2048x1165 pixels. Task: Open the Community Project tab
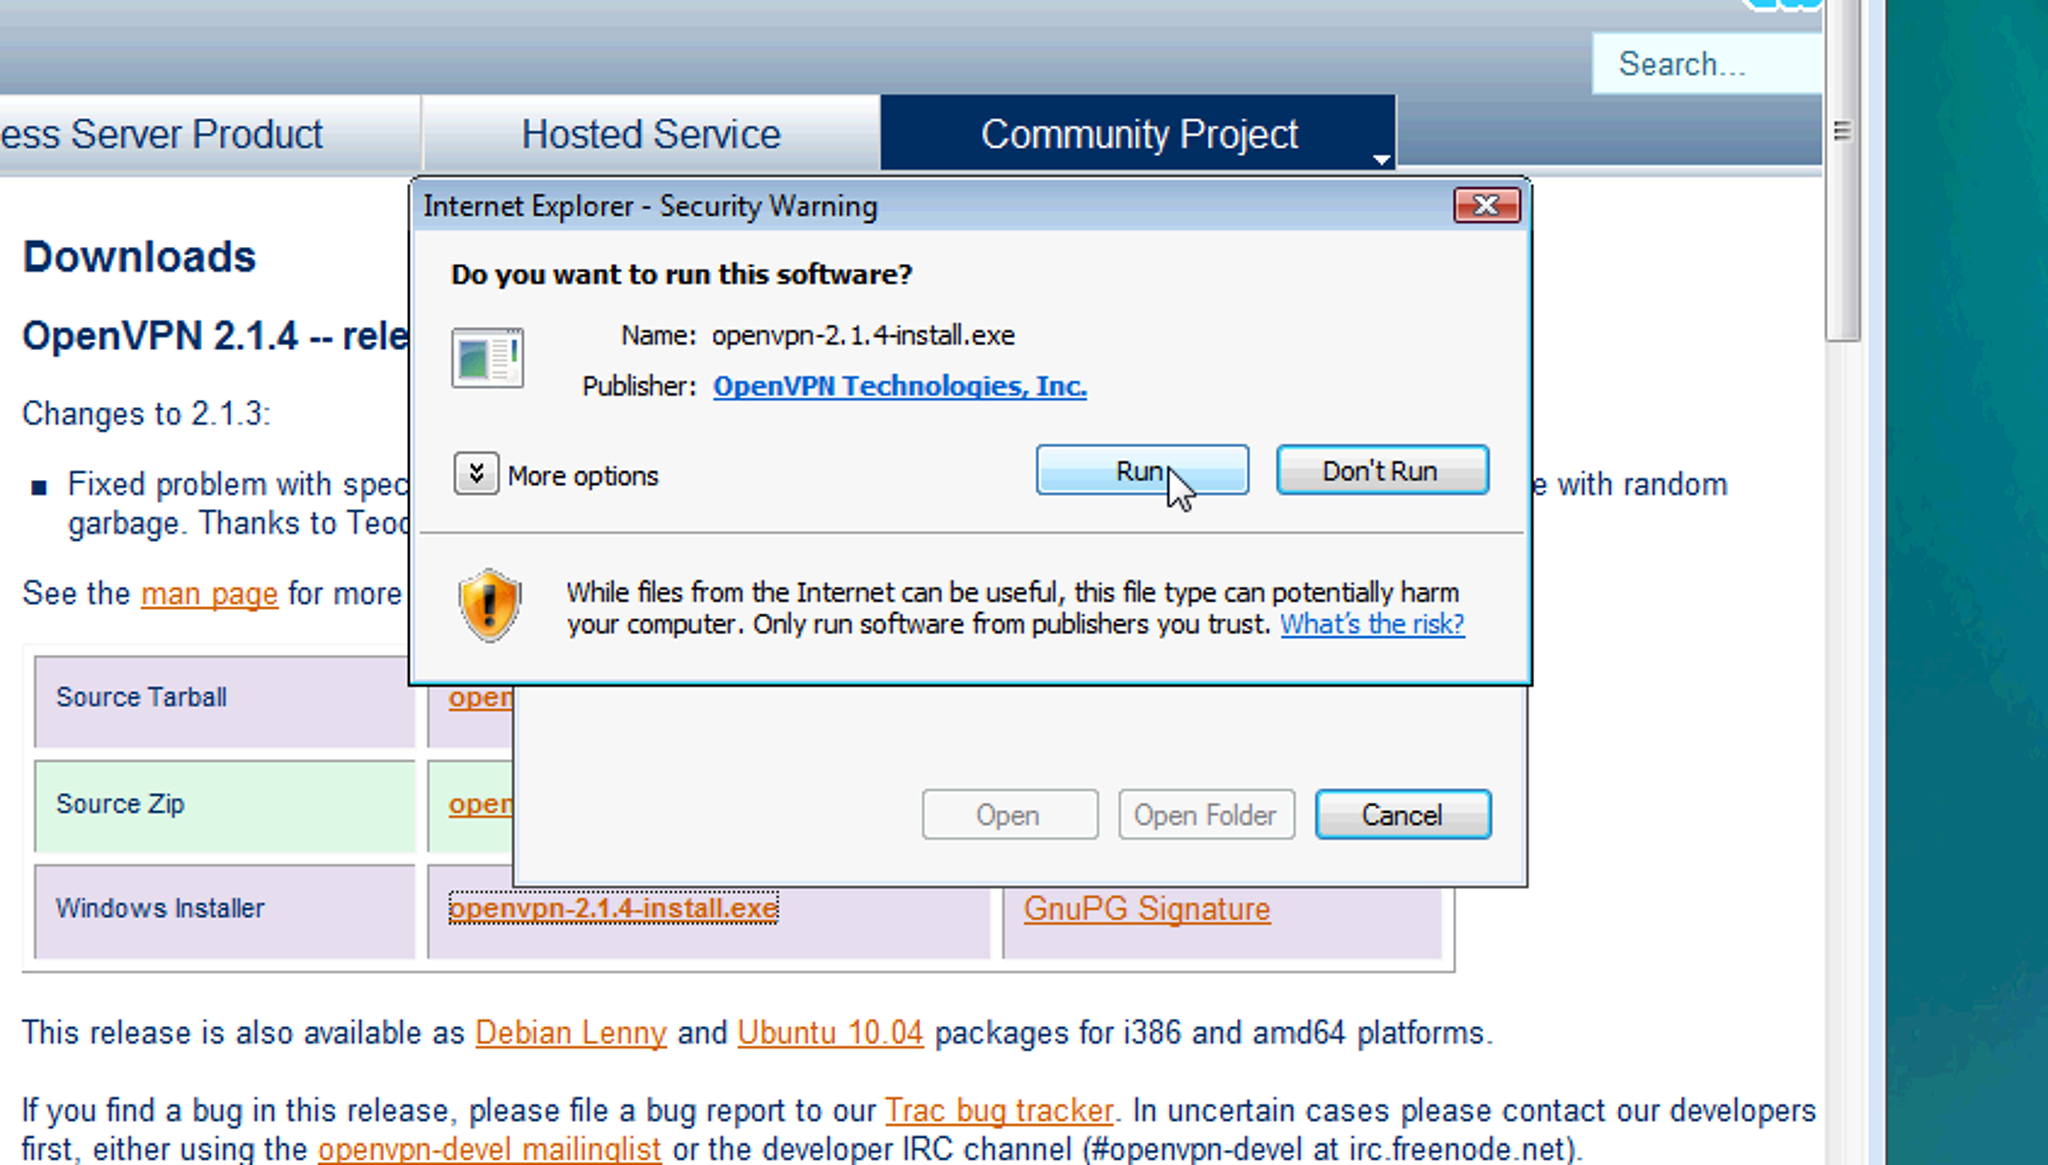(1138, 133)
